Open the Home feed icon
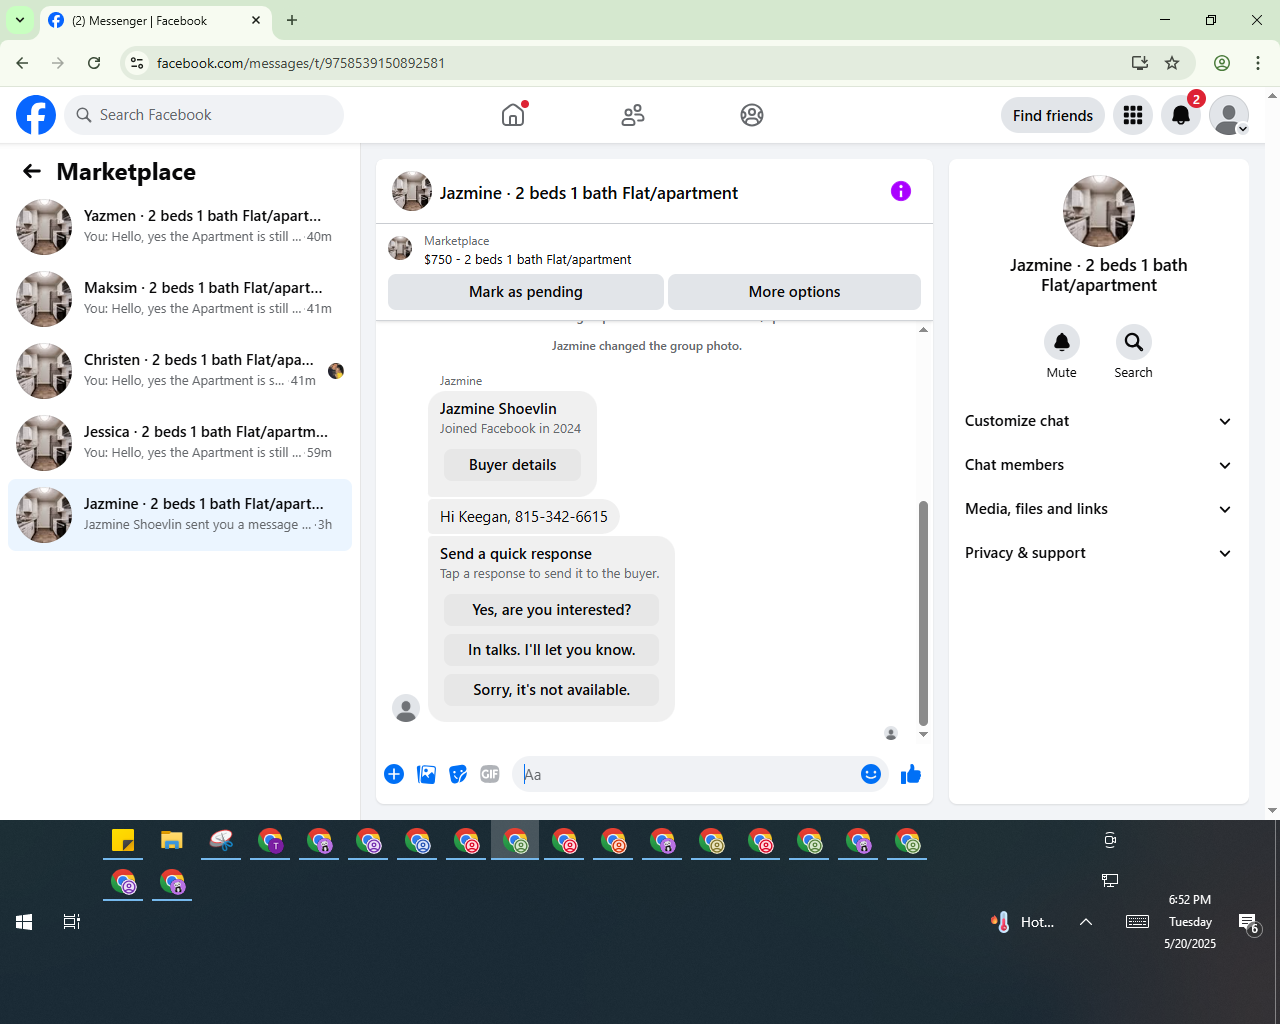The width and height of the screenshot is (1280, 1024). coord(513,115)
